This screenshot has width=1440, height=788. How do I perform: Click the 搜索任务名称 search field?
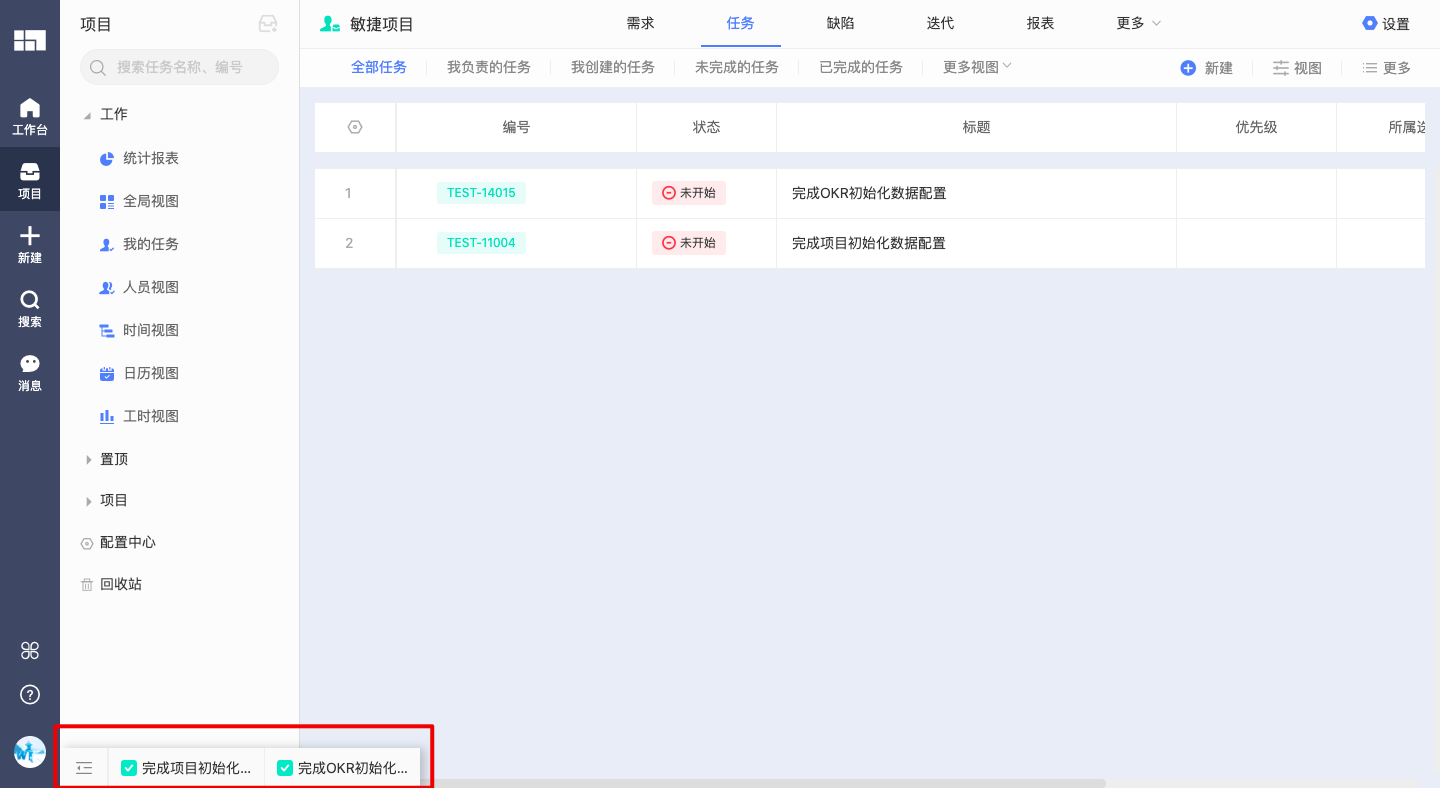click(x=180, y=68)
